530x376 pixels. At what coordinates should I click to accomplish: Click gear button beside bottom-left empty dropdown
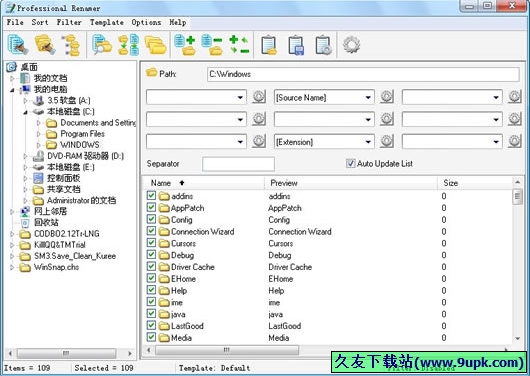(259, 141)
